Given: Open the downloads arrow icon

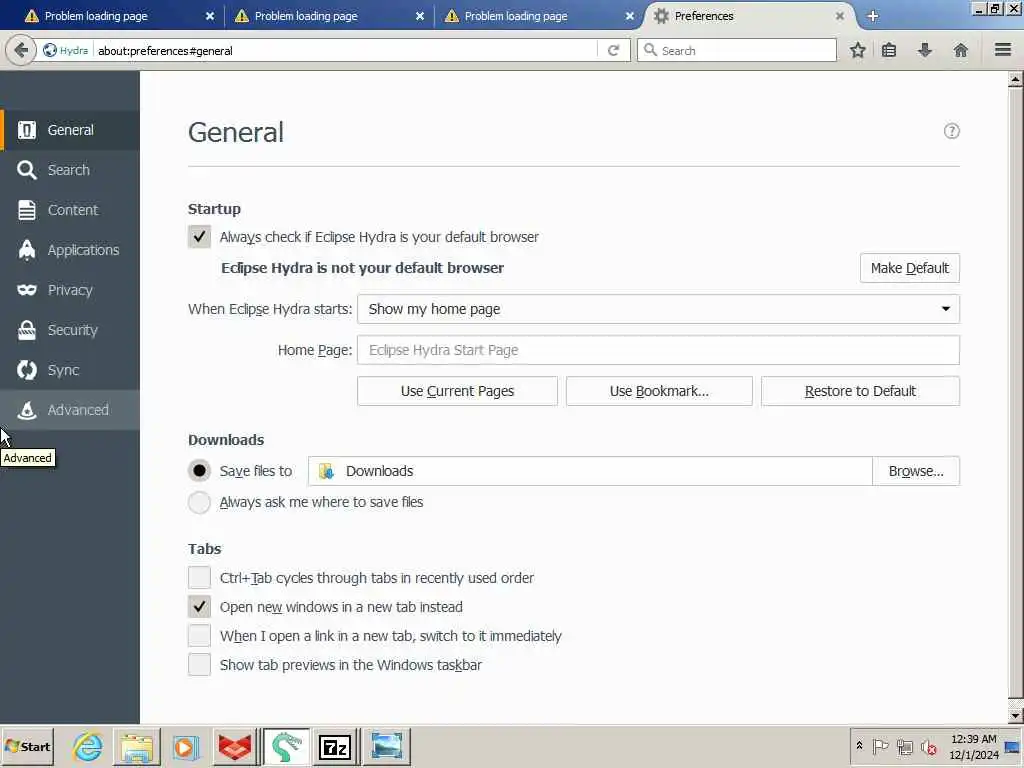Looking at the screenshot, I should click(x=925, y=50).
